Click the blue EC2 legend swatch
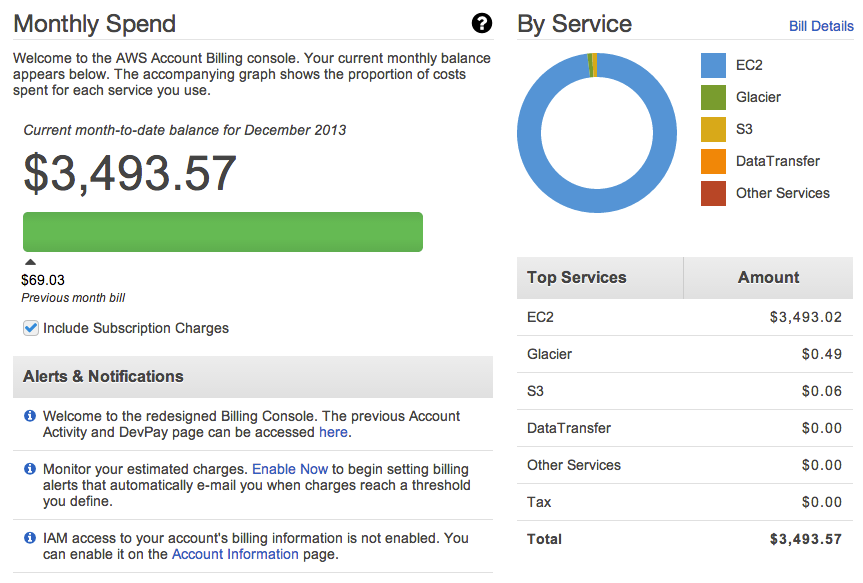Image resolution: width=863 pixels, height=583 pixels. coord(713,65)
